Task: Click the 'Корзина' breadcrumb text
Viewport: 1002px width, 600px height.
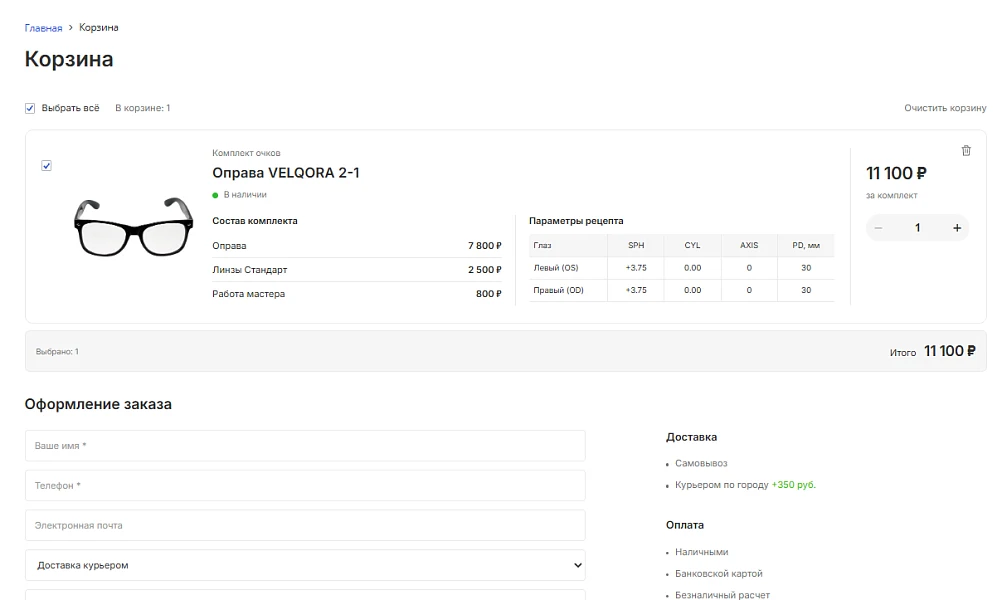Action: tap(98, 27)
